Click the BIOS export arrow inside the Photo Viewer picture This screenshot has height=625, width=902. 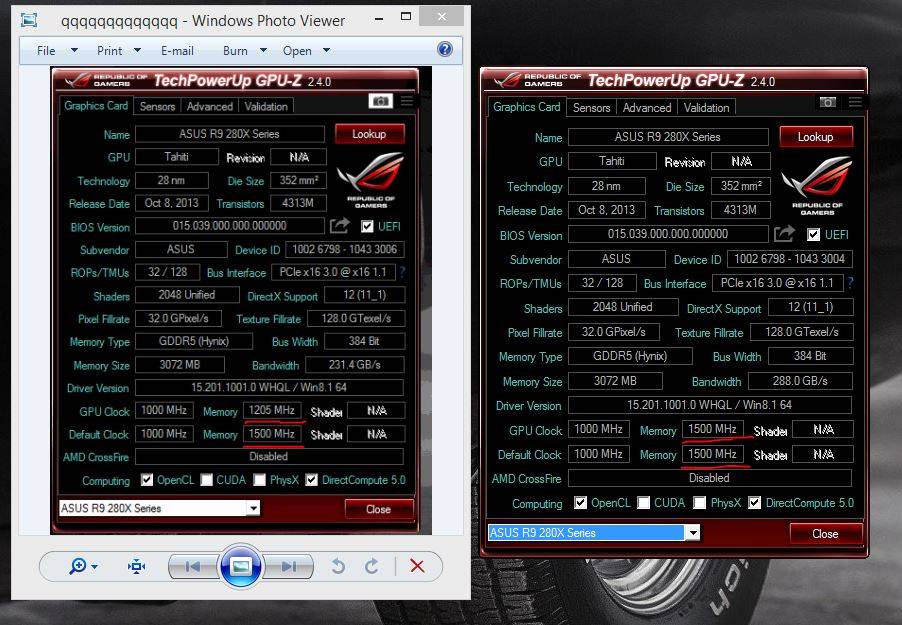(339, 226)
